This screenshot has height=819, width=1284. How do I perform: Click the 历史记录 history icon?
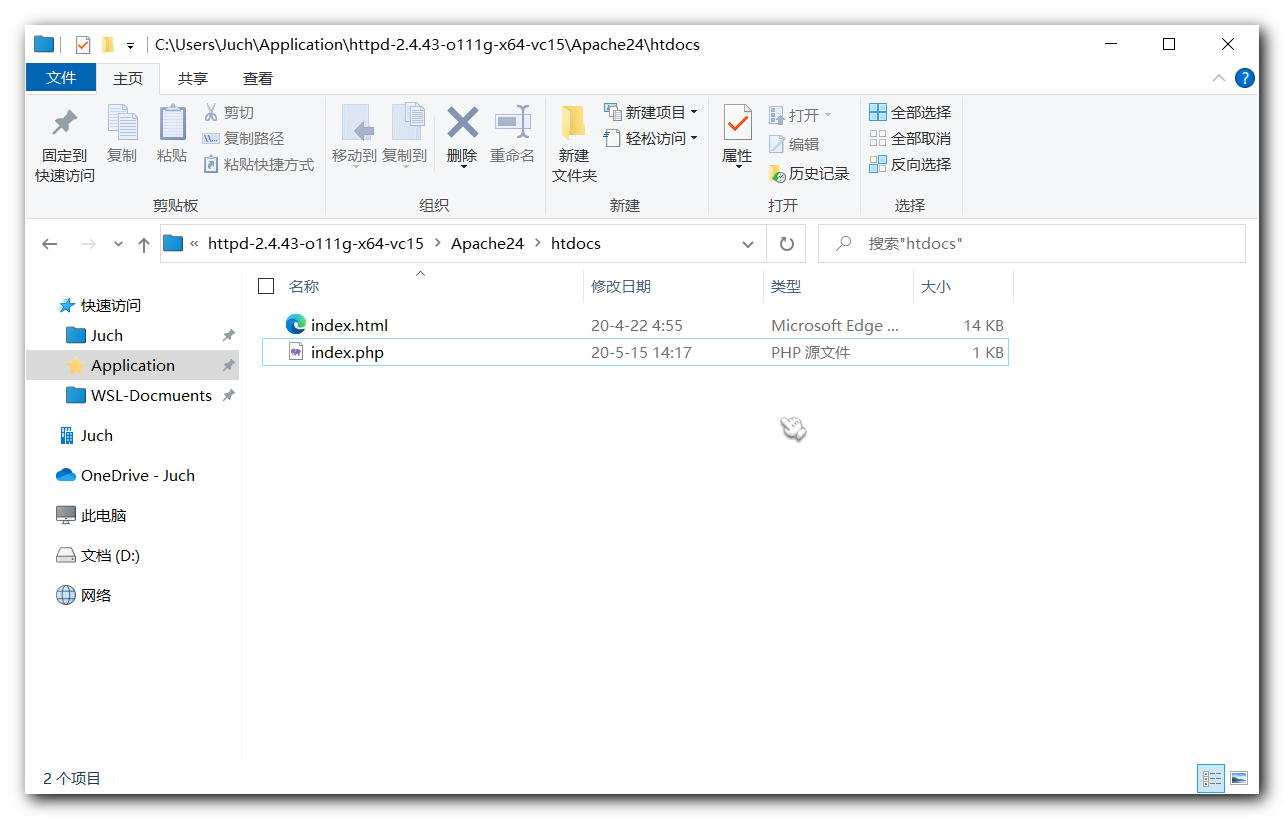(x=778, y=174)
